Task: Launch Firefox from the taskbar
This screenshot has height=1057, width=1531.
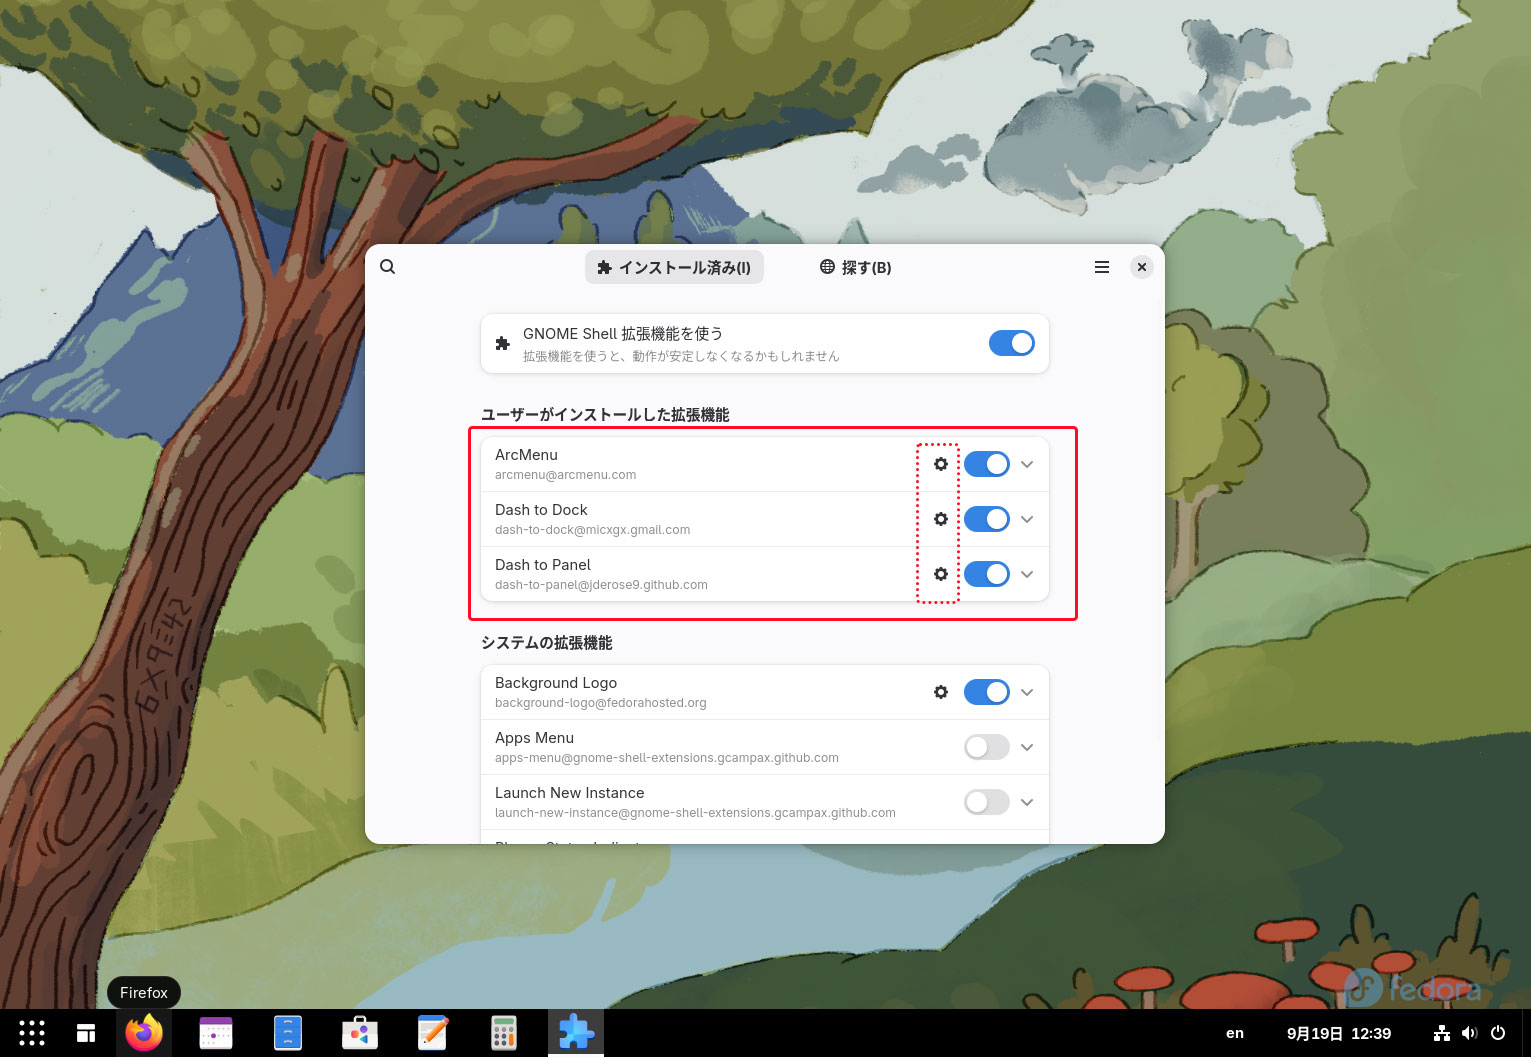Action: tap(144, 1033)
